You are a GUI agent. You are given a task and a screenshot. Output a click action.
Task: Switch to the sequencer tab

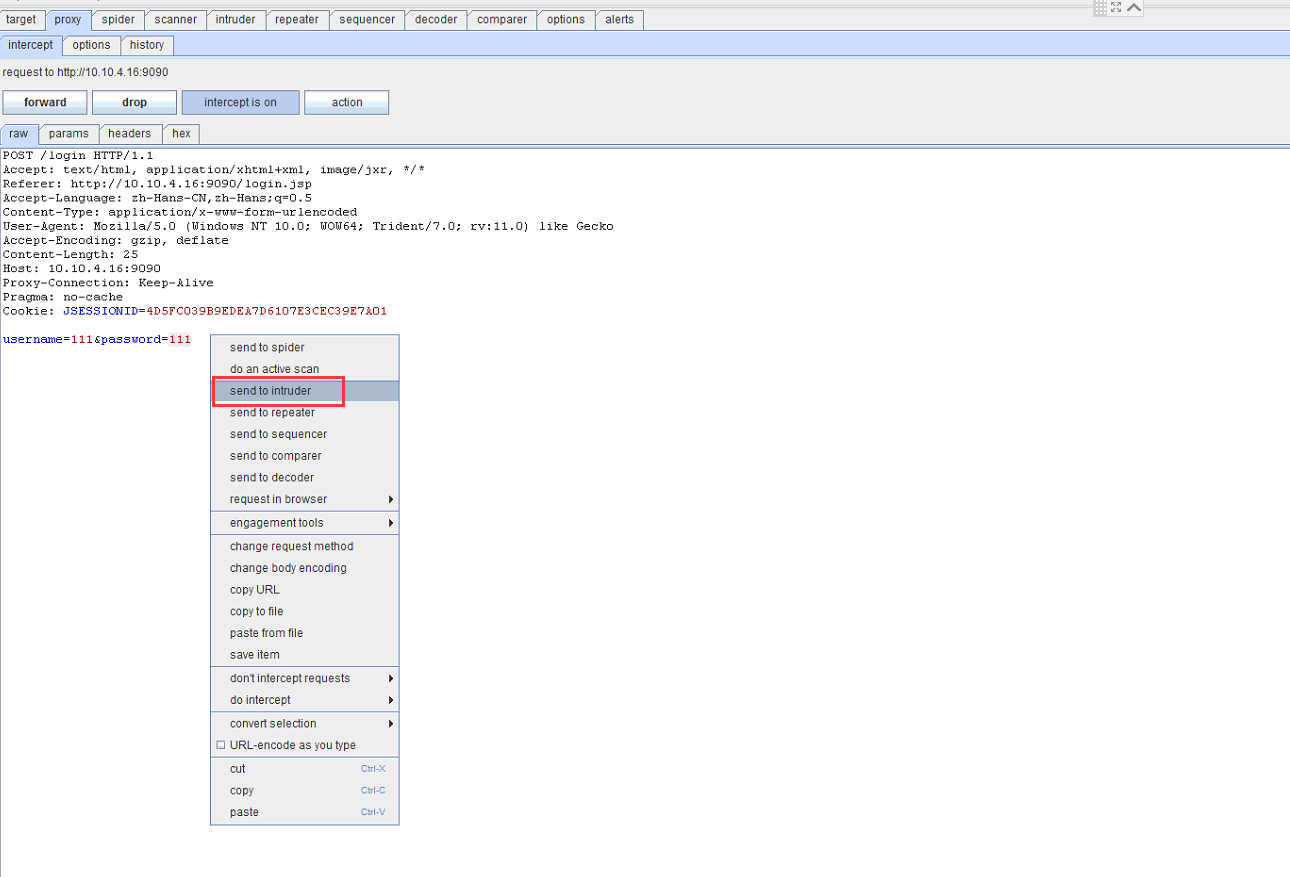pos(367,20)
